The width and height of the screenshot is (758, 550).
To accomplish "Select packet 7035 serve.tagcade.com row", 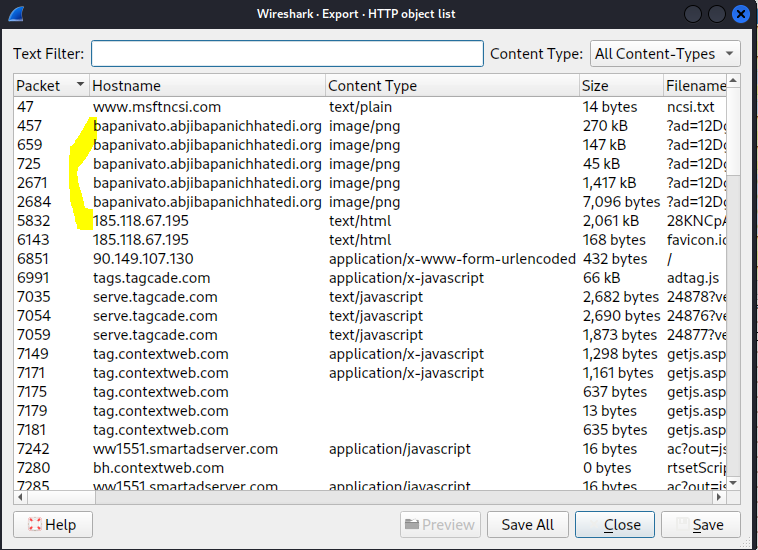I will pyautogui.click(x=370, y=297).
